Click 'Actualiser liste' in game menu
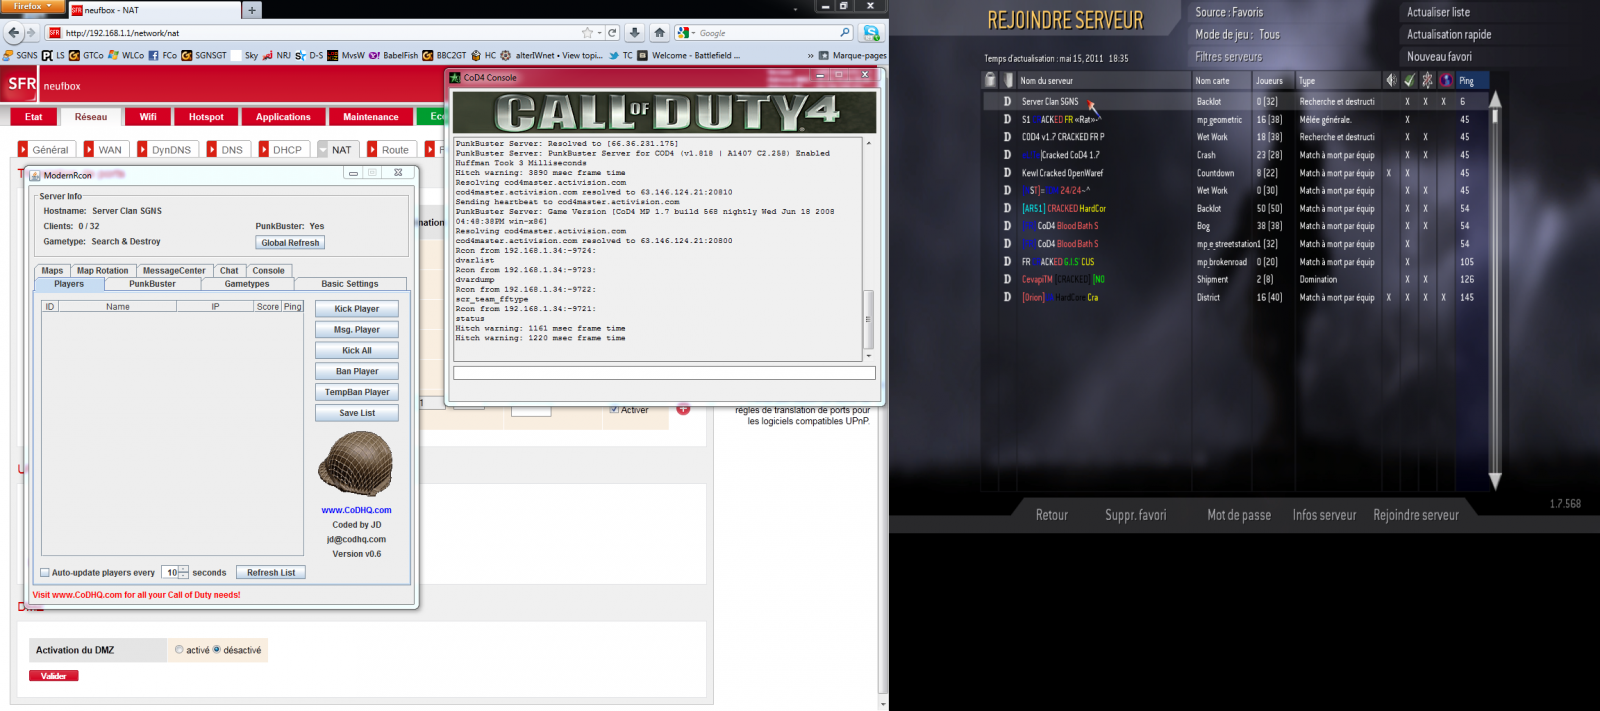This screenshot has width=1600, height=711. [x=1438, y=12]
